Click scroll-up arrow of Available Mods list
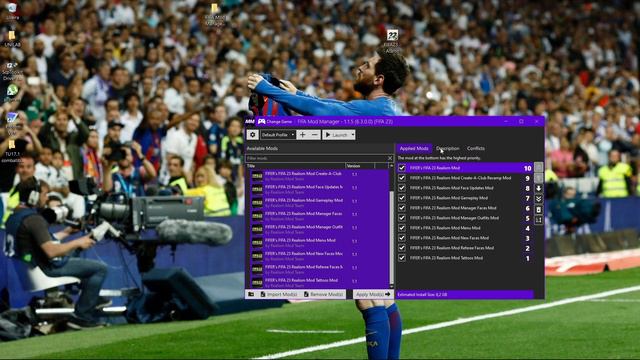This screenshot has height=360, width=640. tap(391, 166)
